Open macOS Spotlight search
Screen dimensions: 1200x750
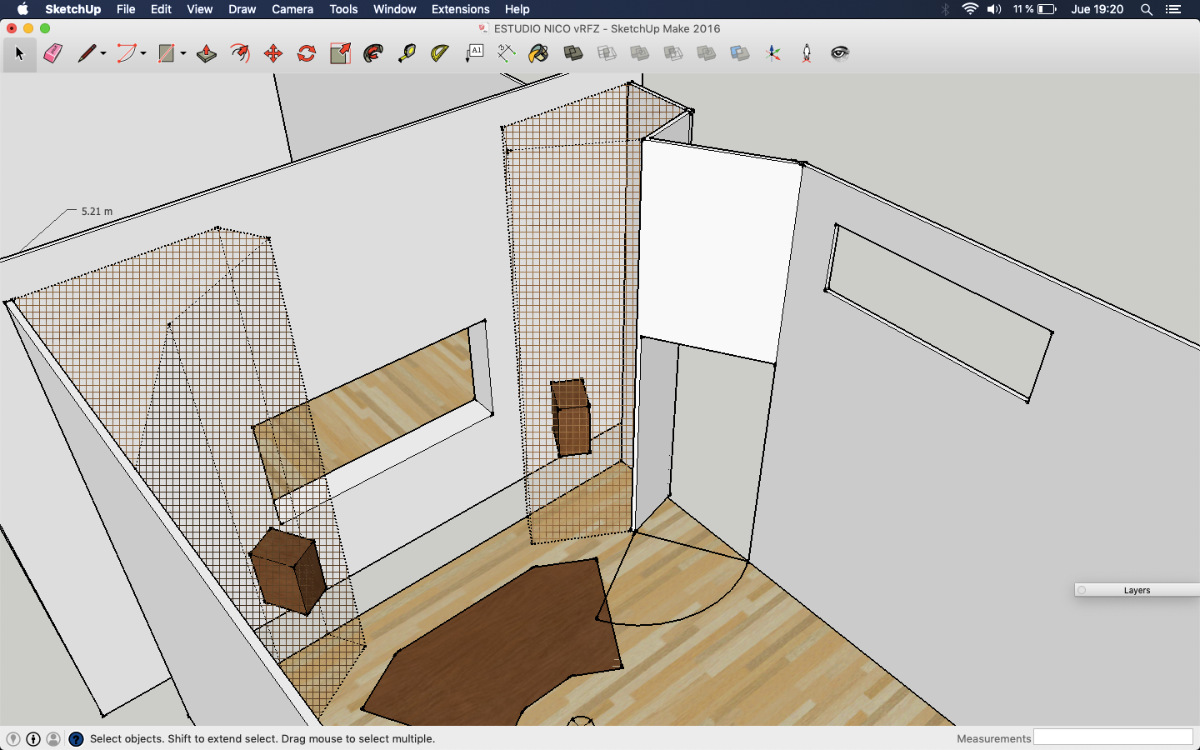coord(1146,9)
